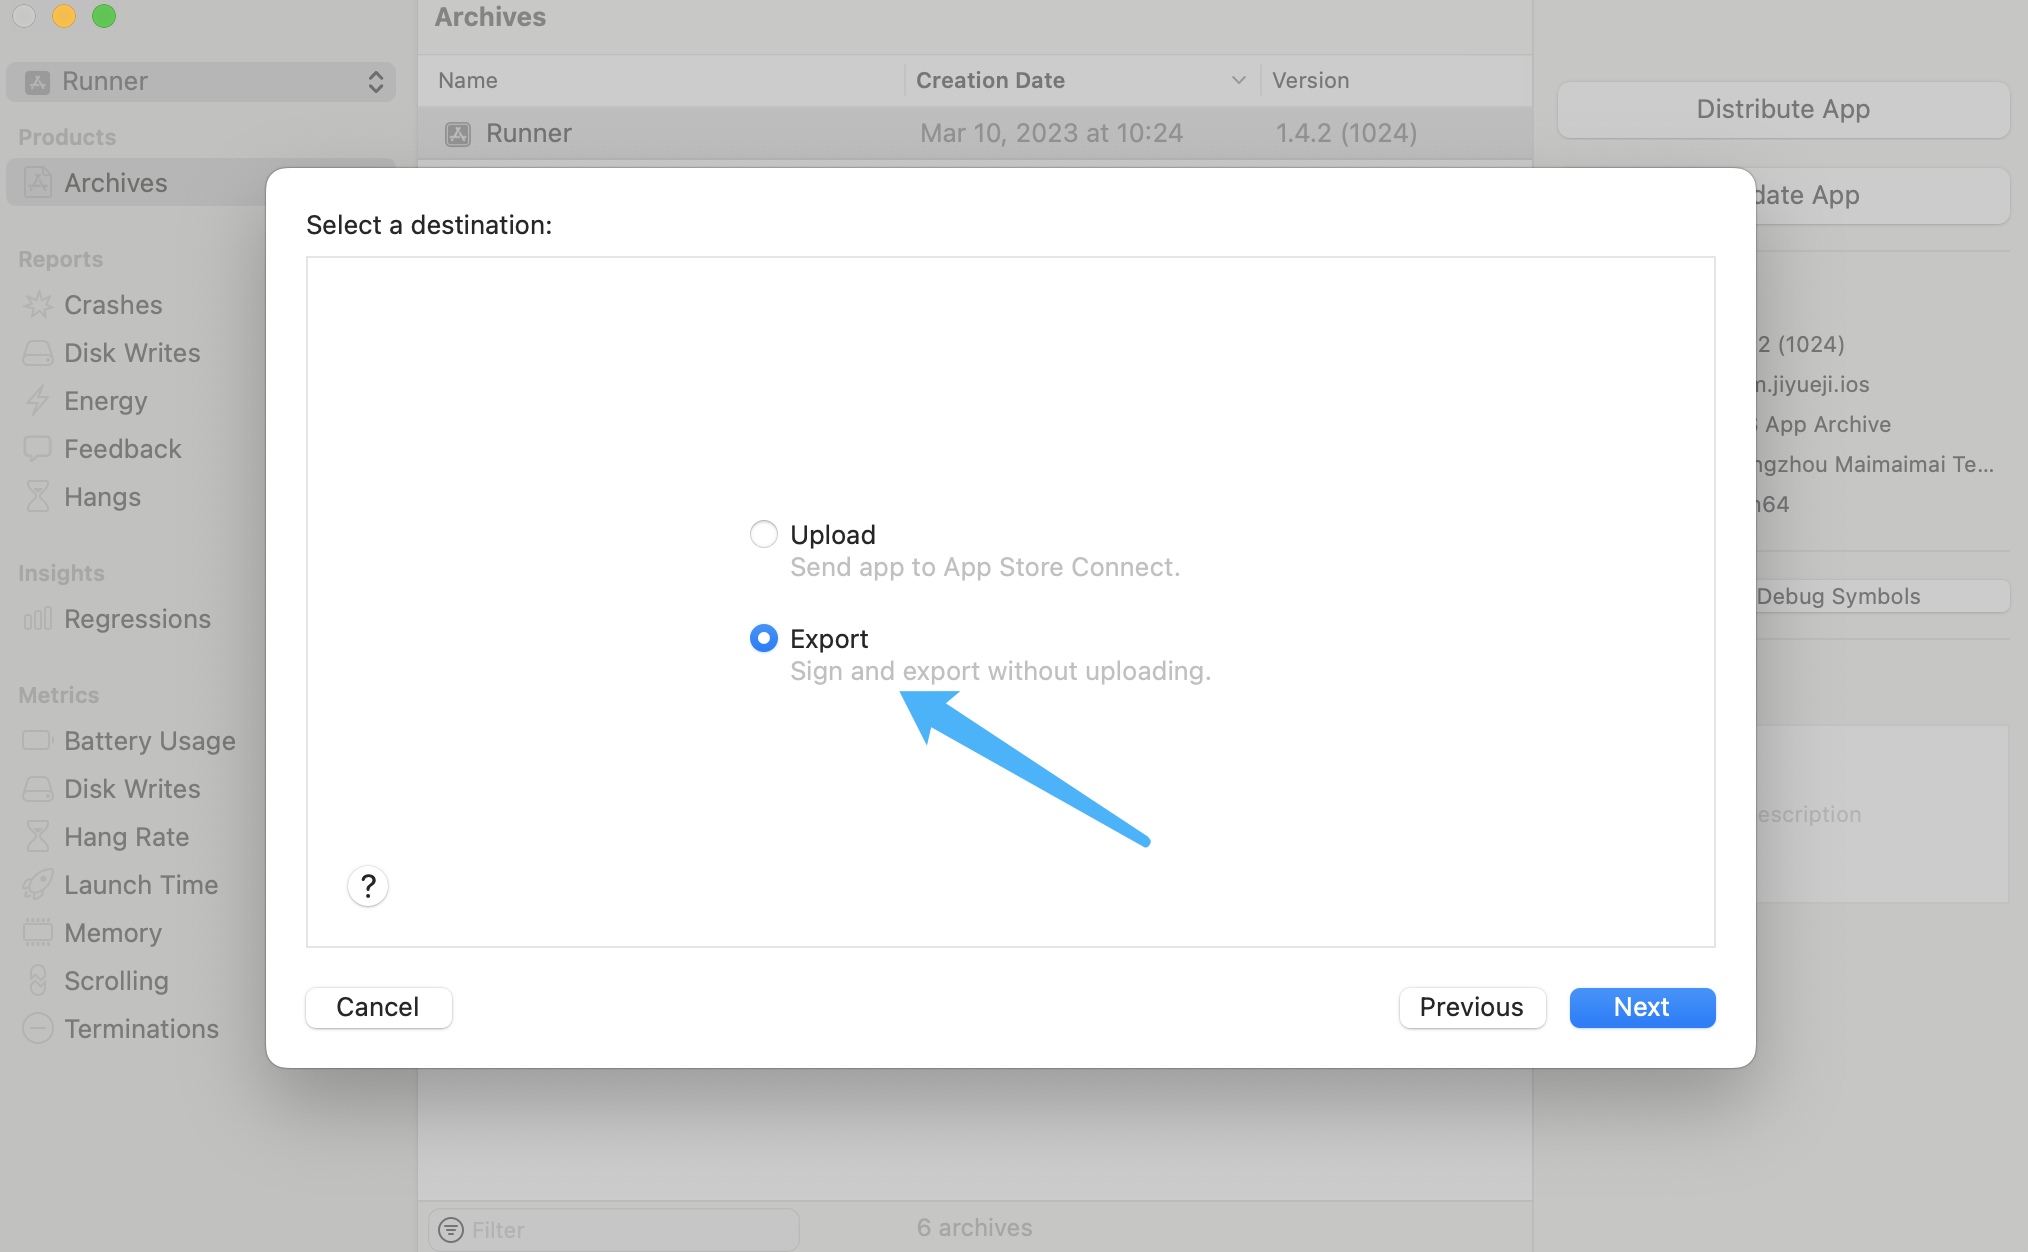
Task: Click the Next button
Action: pos(1642,1007)
